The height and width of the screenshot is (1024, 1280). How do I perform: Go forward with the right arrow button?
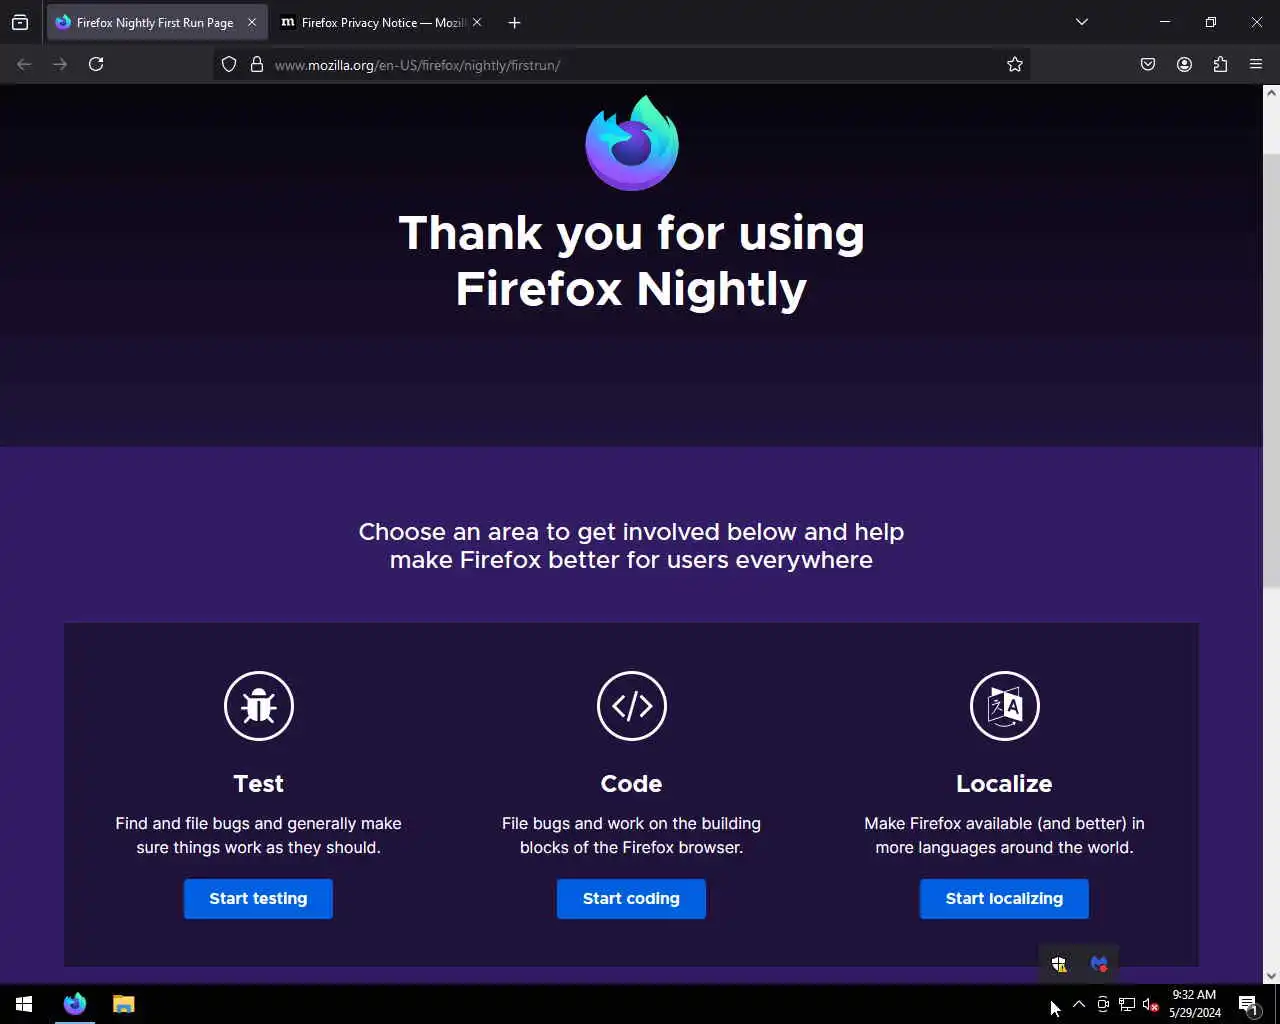point(60,64)
